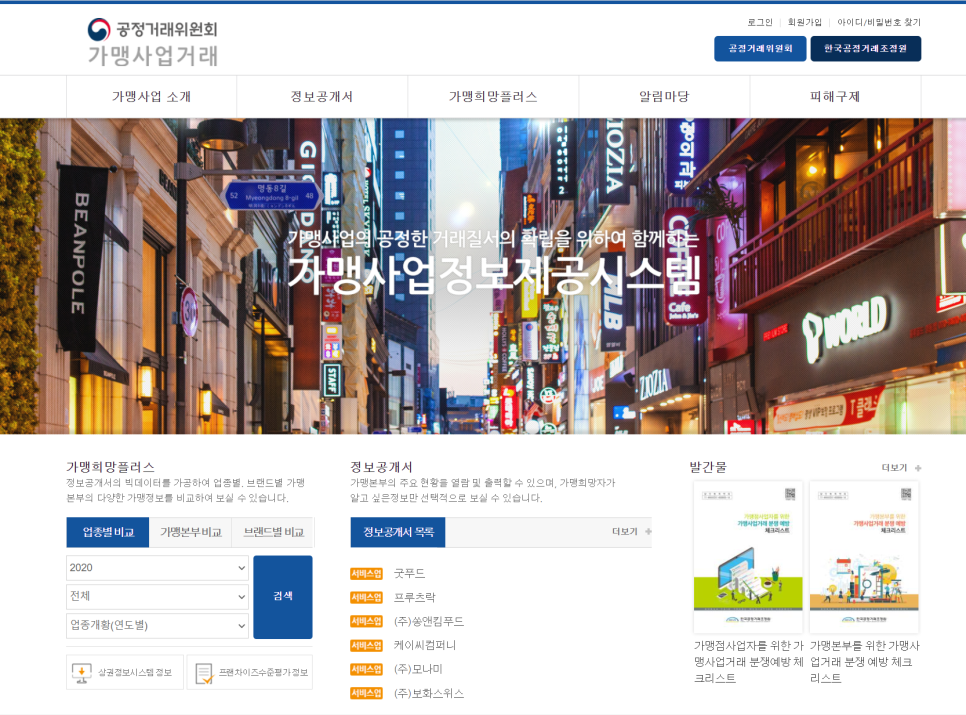Click the 서비스업 badge next to (주)보화스위스
Viewport: 966px width, 715px height.
(367, 693)
